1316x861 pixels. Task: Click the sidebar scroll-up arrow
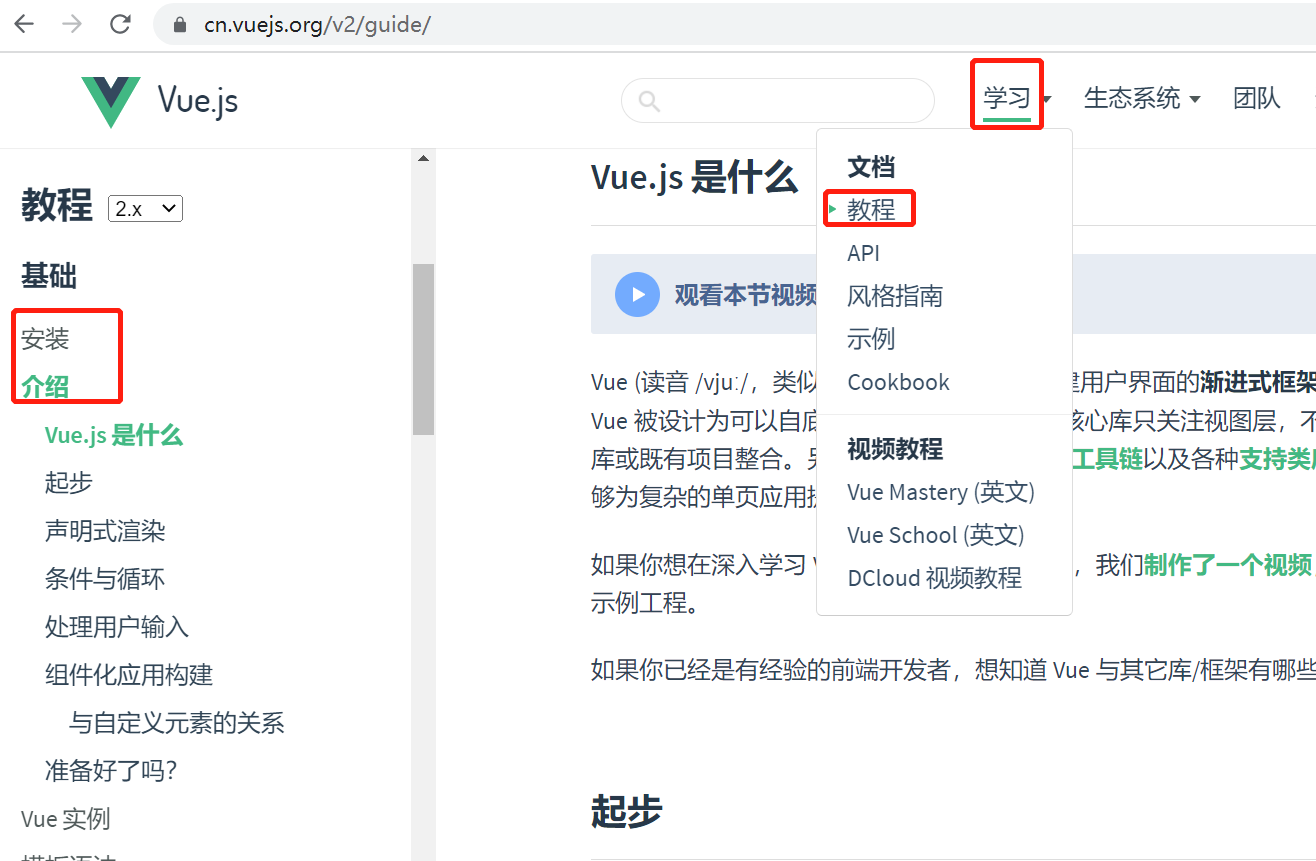coord(423,158)
